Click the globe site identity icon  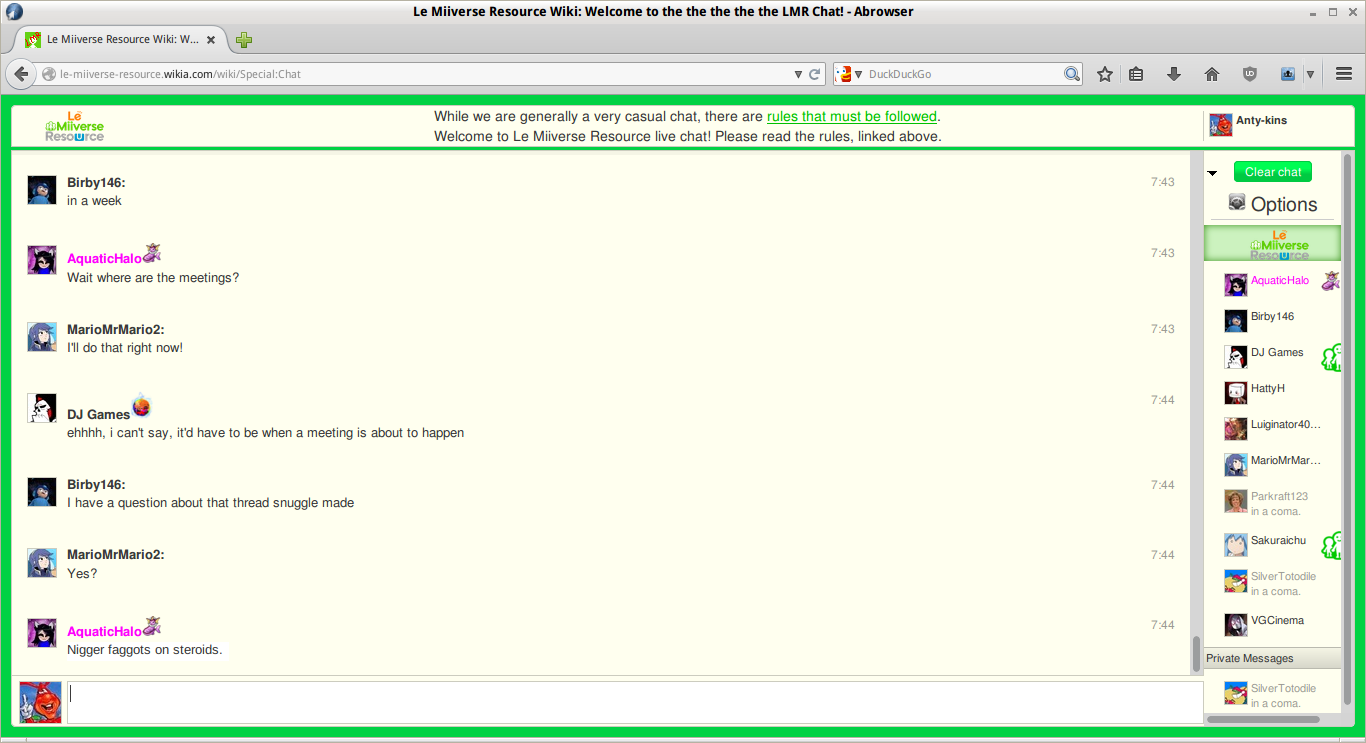click(x=49, y=74)
